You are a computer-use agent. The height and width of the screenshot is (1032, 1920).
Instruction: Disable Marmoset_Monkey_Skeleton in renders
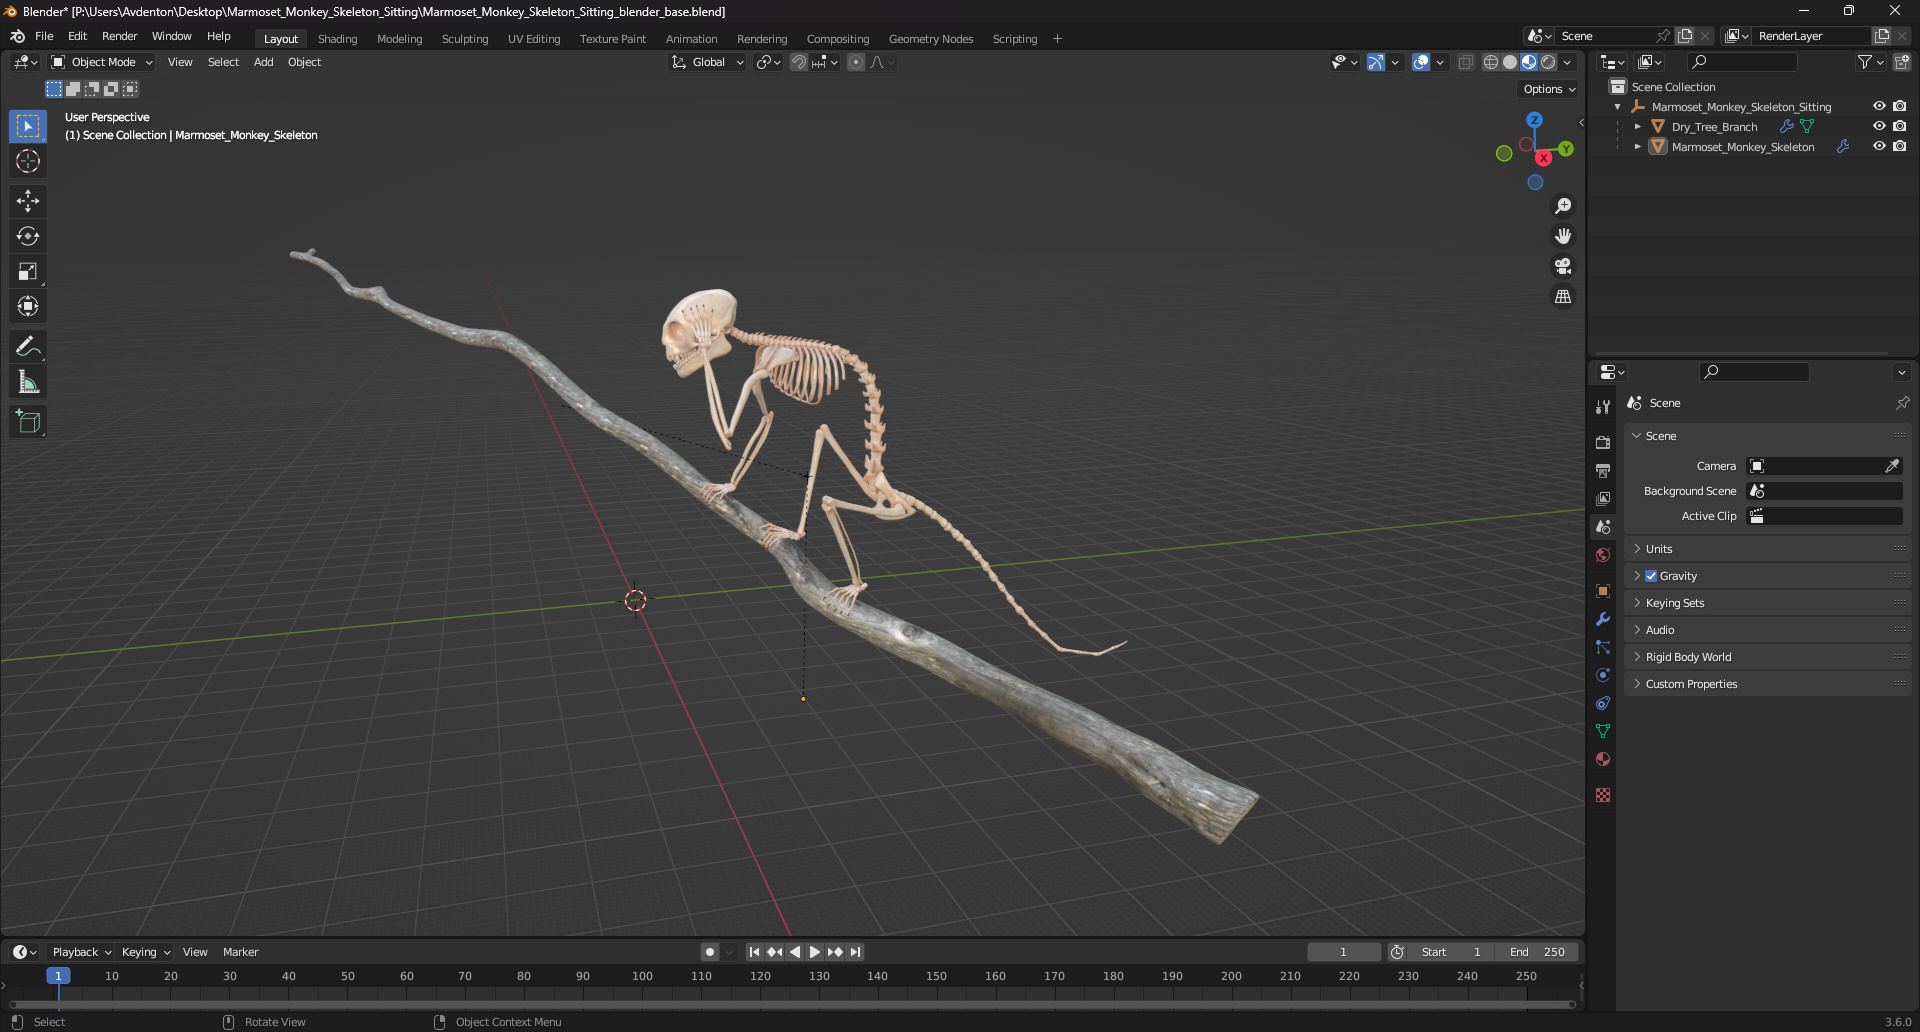click(x=1899, y=146)
